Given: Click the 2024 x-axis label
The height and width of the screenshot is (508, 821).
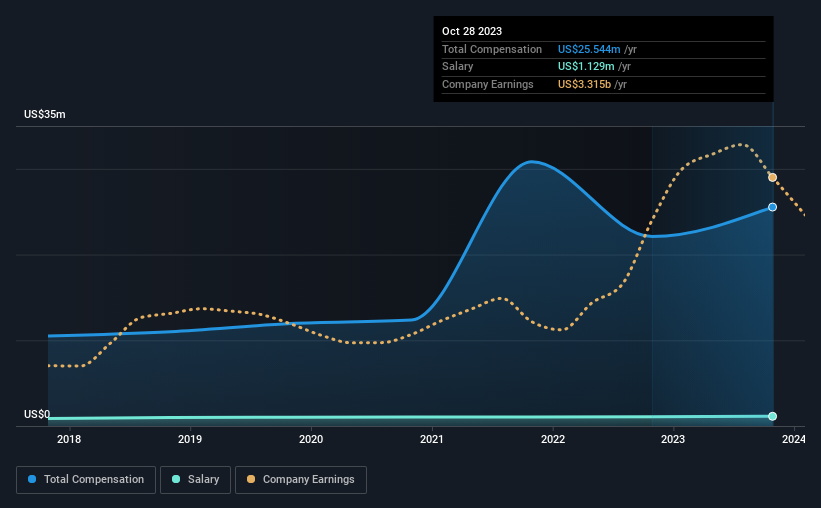Looking at the screenshot, I should [x=793, y=439].
